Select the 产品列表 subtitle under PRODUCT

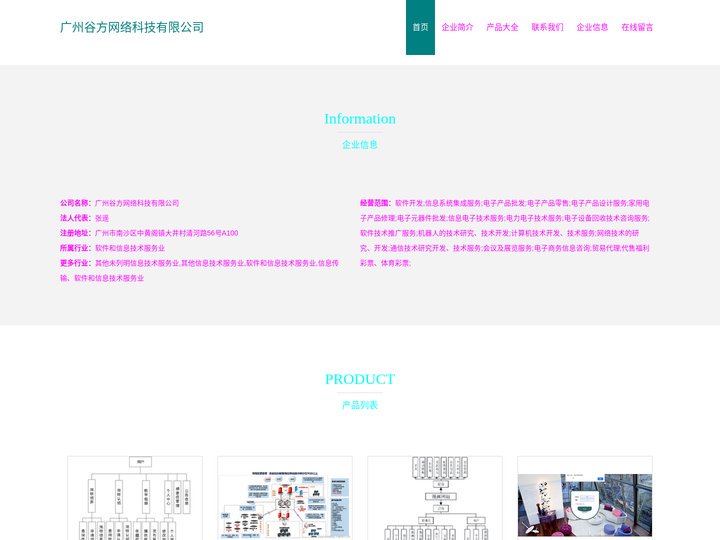(x=360, y=405)
